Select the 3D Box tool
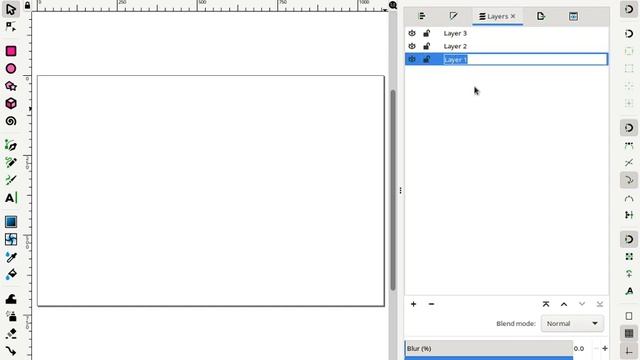 tap(11, 103)
